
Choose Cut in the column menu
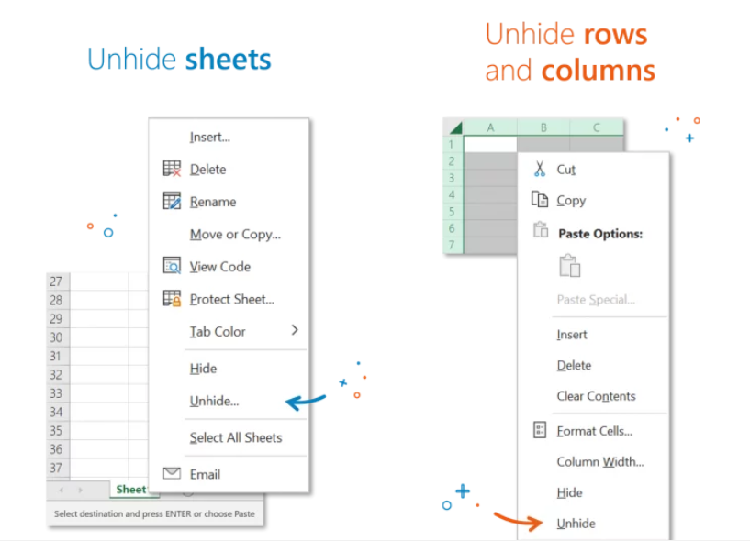pos(566,169)
